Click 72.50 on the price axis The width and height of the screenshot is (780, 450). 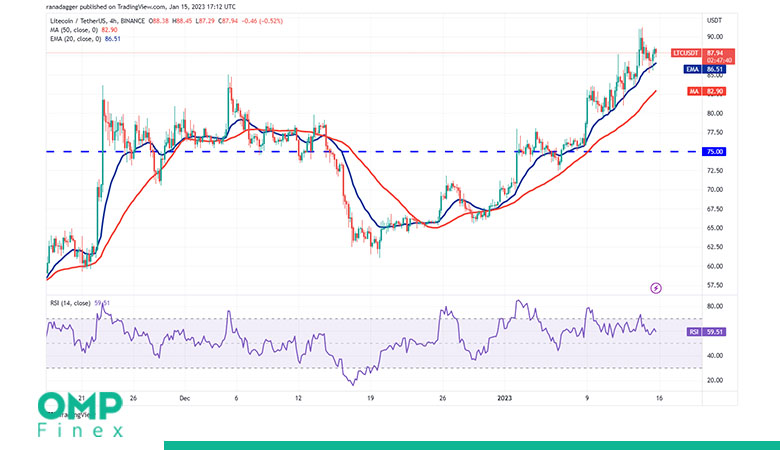[715, 171]
